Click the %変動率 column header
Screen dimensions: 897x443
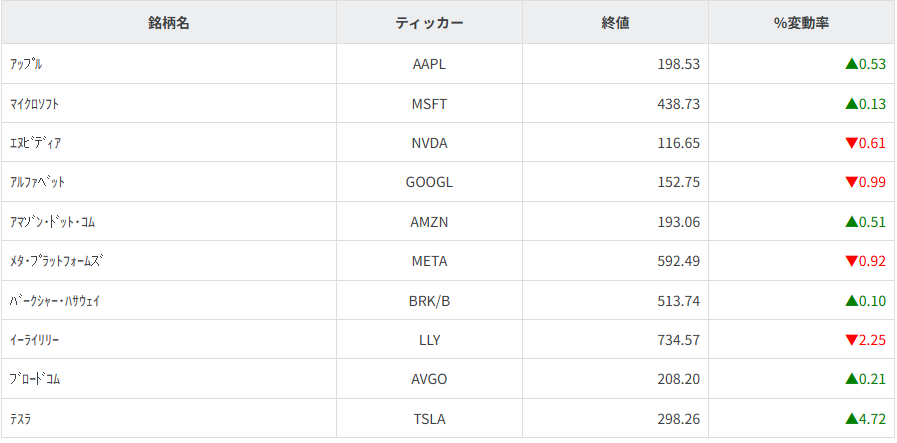pos(802,23)
